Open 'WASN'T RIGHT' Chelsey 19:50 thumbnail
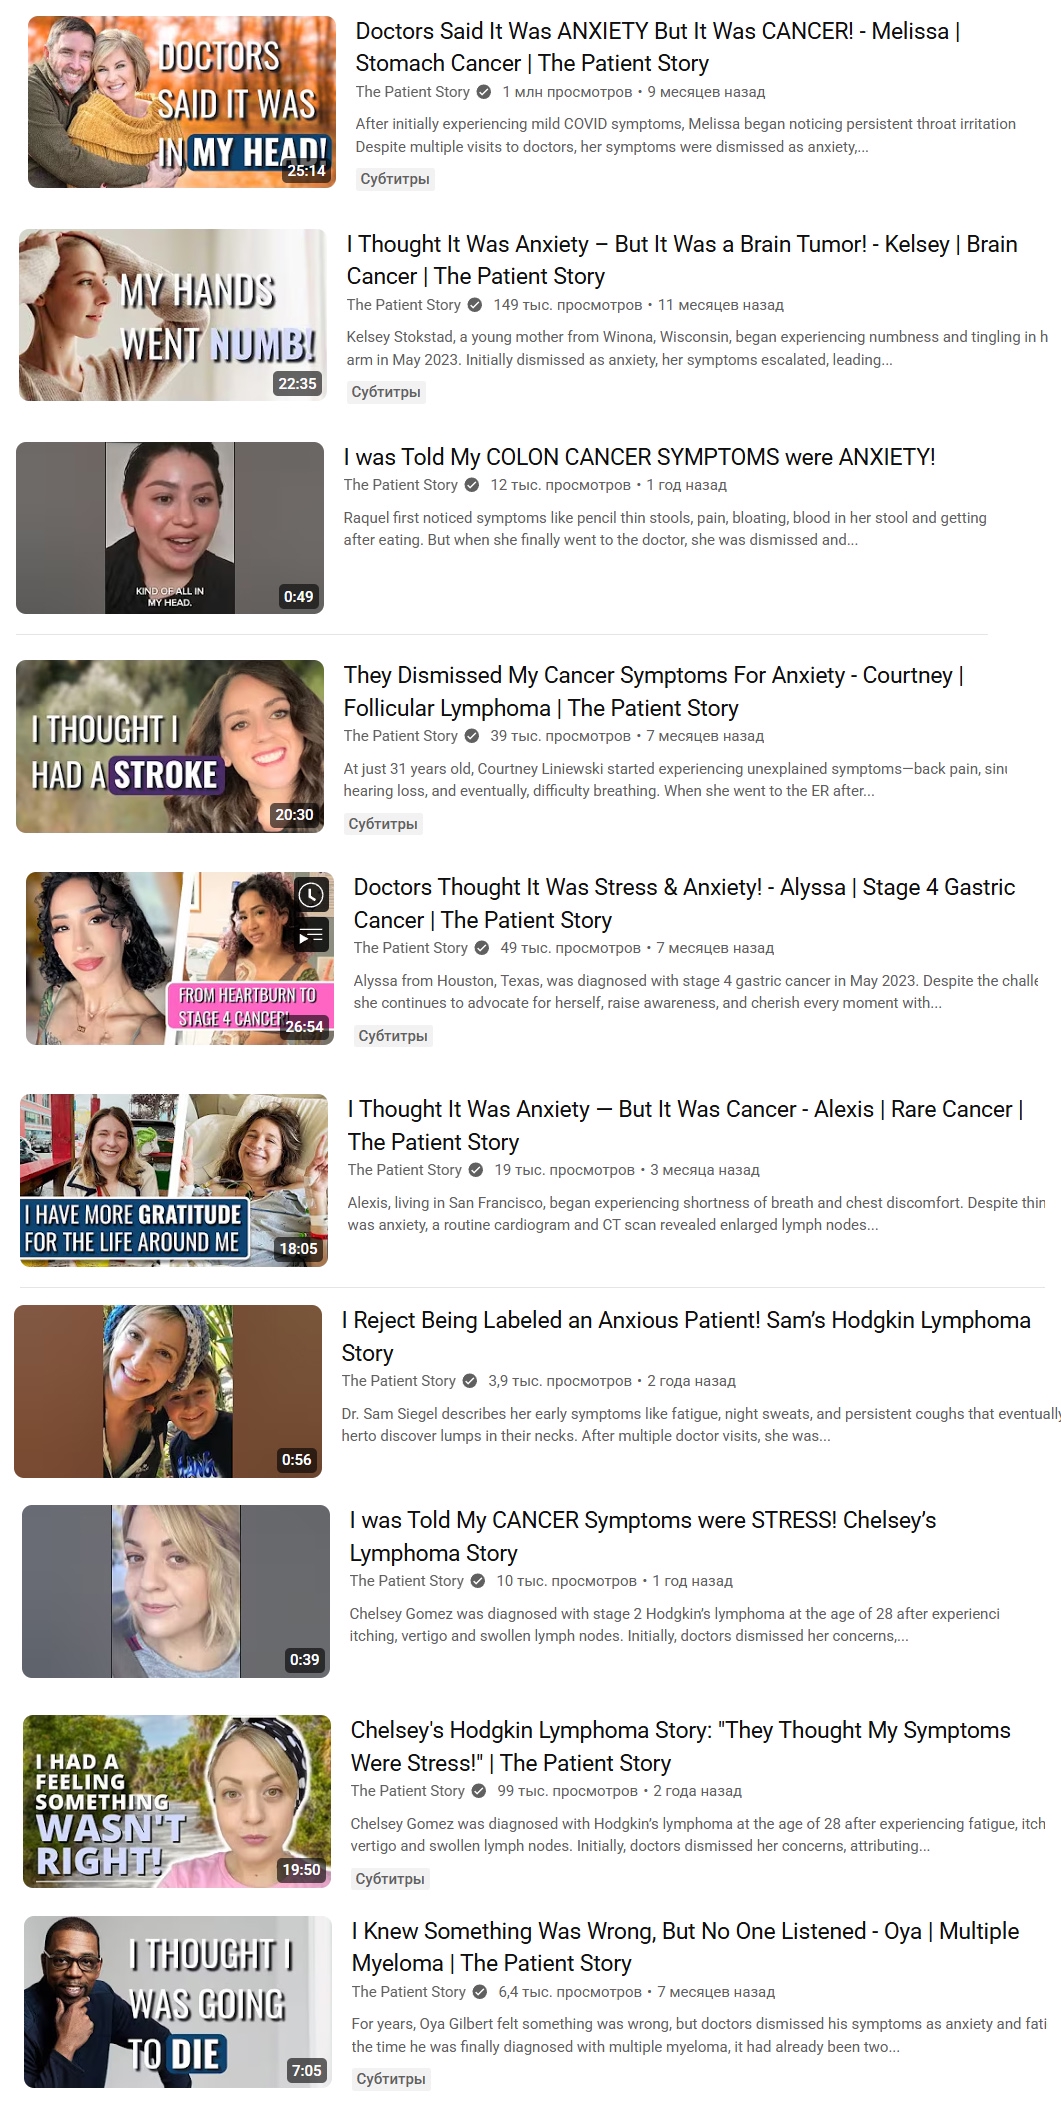Screen dimensions: 1061x2105 coord(177,1801)
